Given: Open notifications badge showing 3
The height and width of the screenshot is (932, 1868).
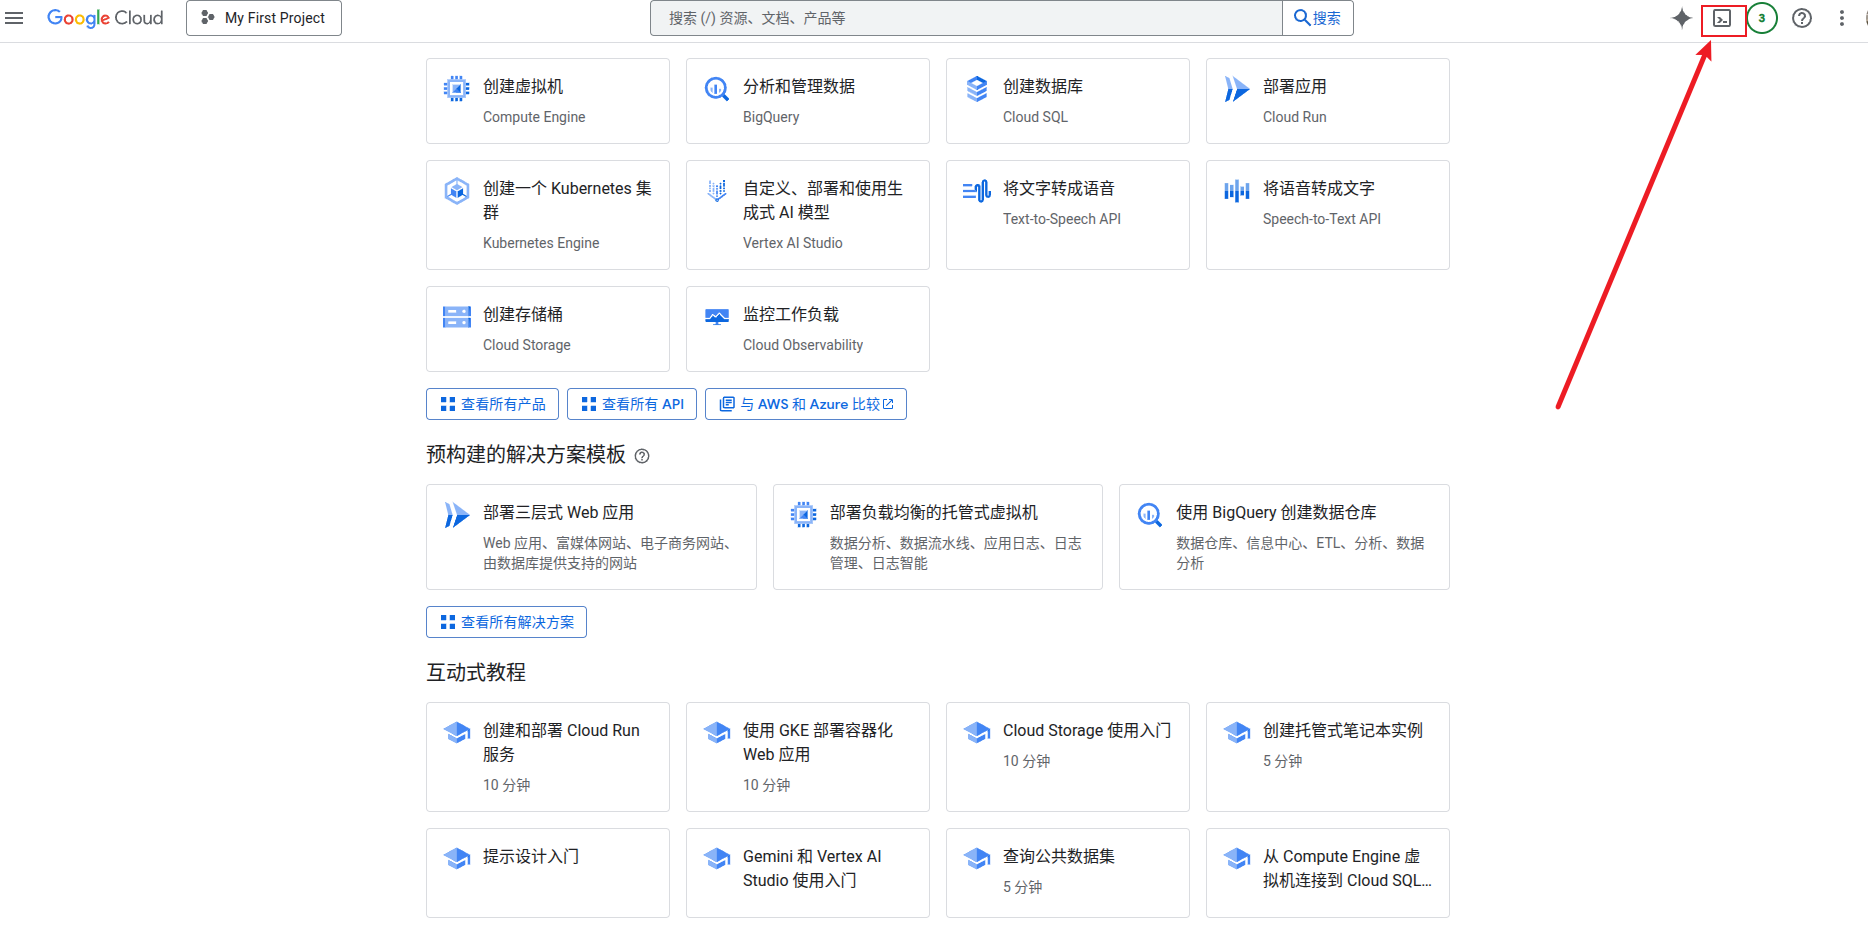Looking at the screenshot, I should click(x=1762, y=18).
